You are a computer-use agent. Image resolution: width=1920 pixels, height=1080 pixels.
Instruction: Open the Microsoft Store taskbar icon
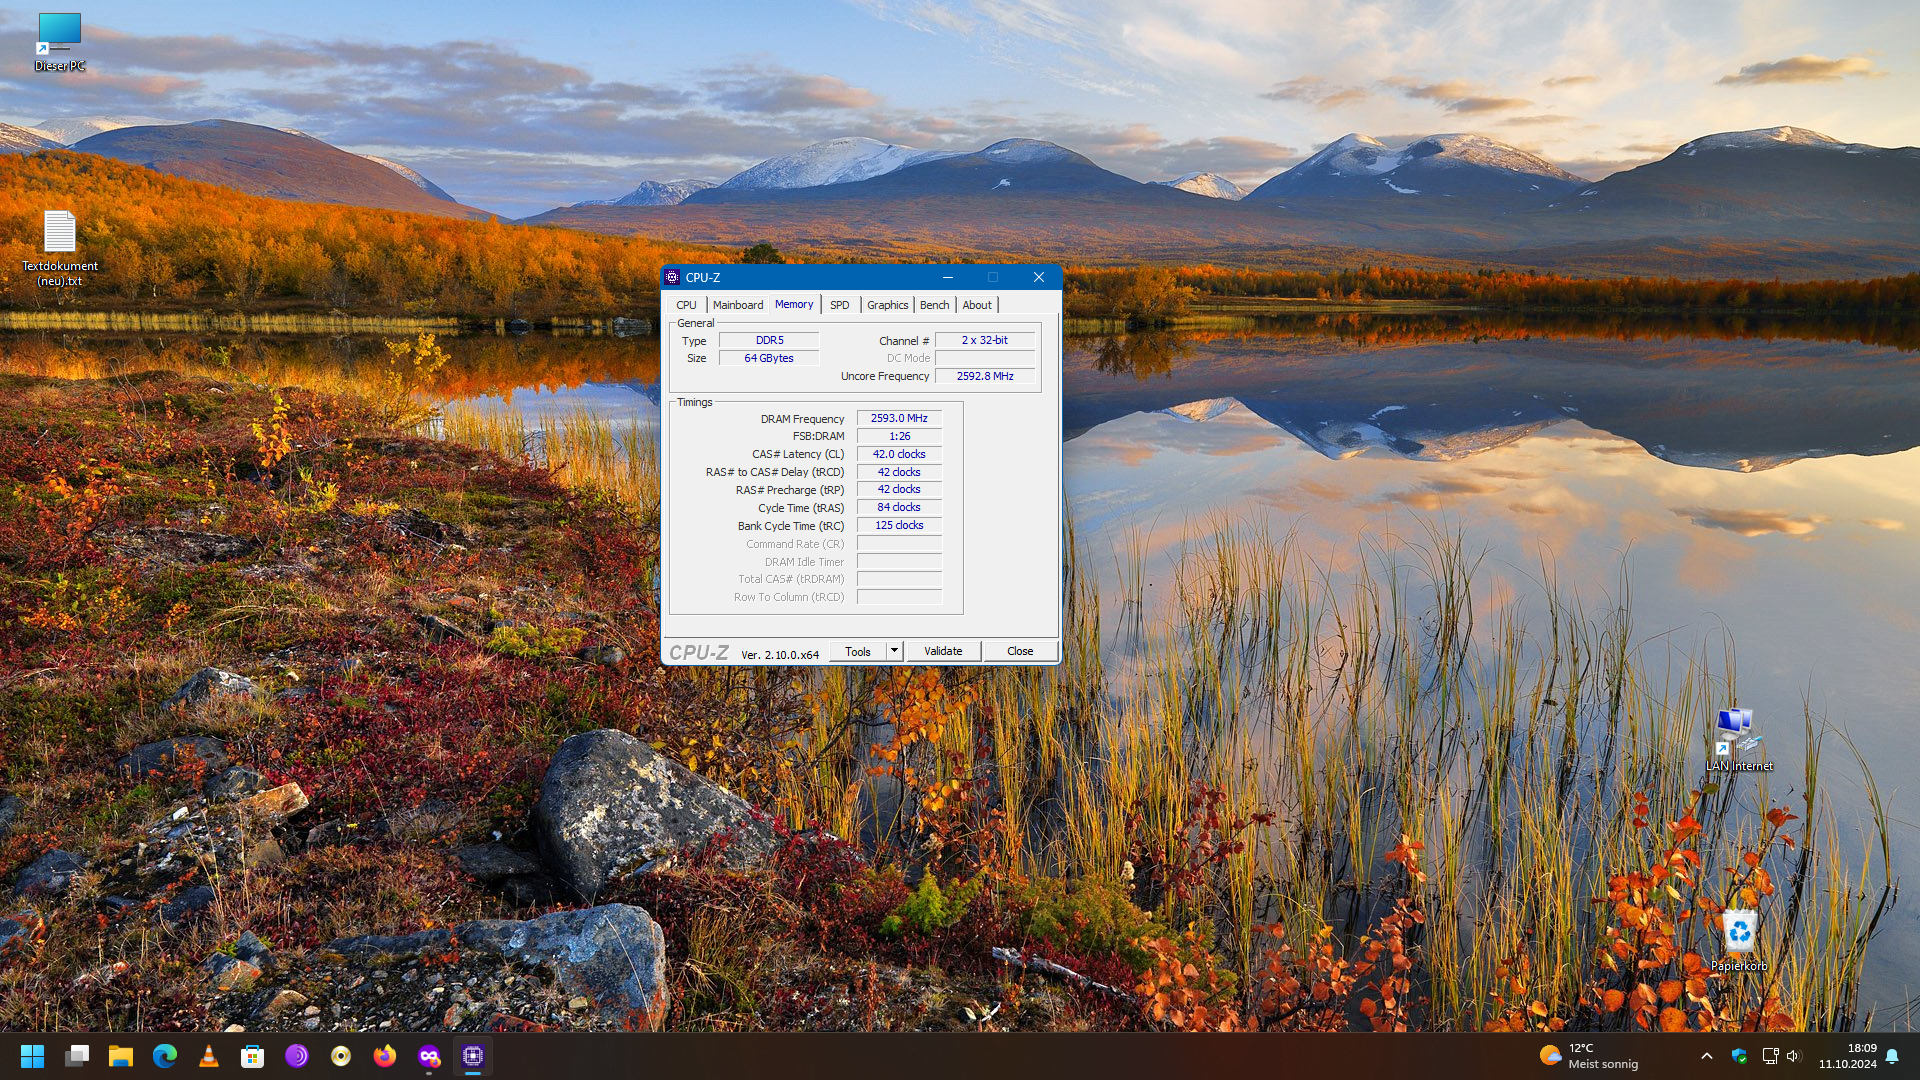click(253, 1056)
